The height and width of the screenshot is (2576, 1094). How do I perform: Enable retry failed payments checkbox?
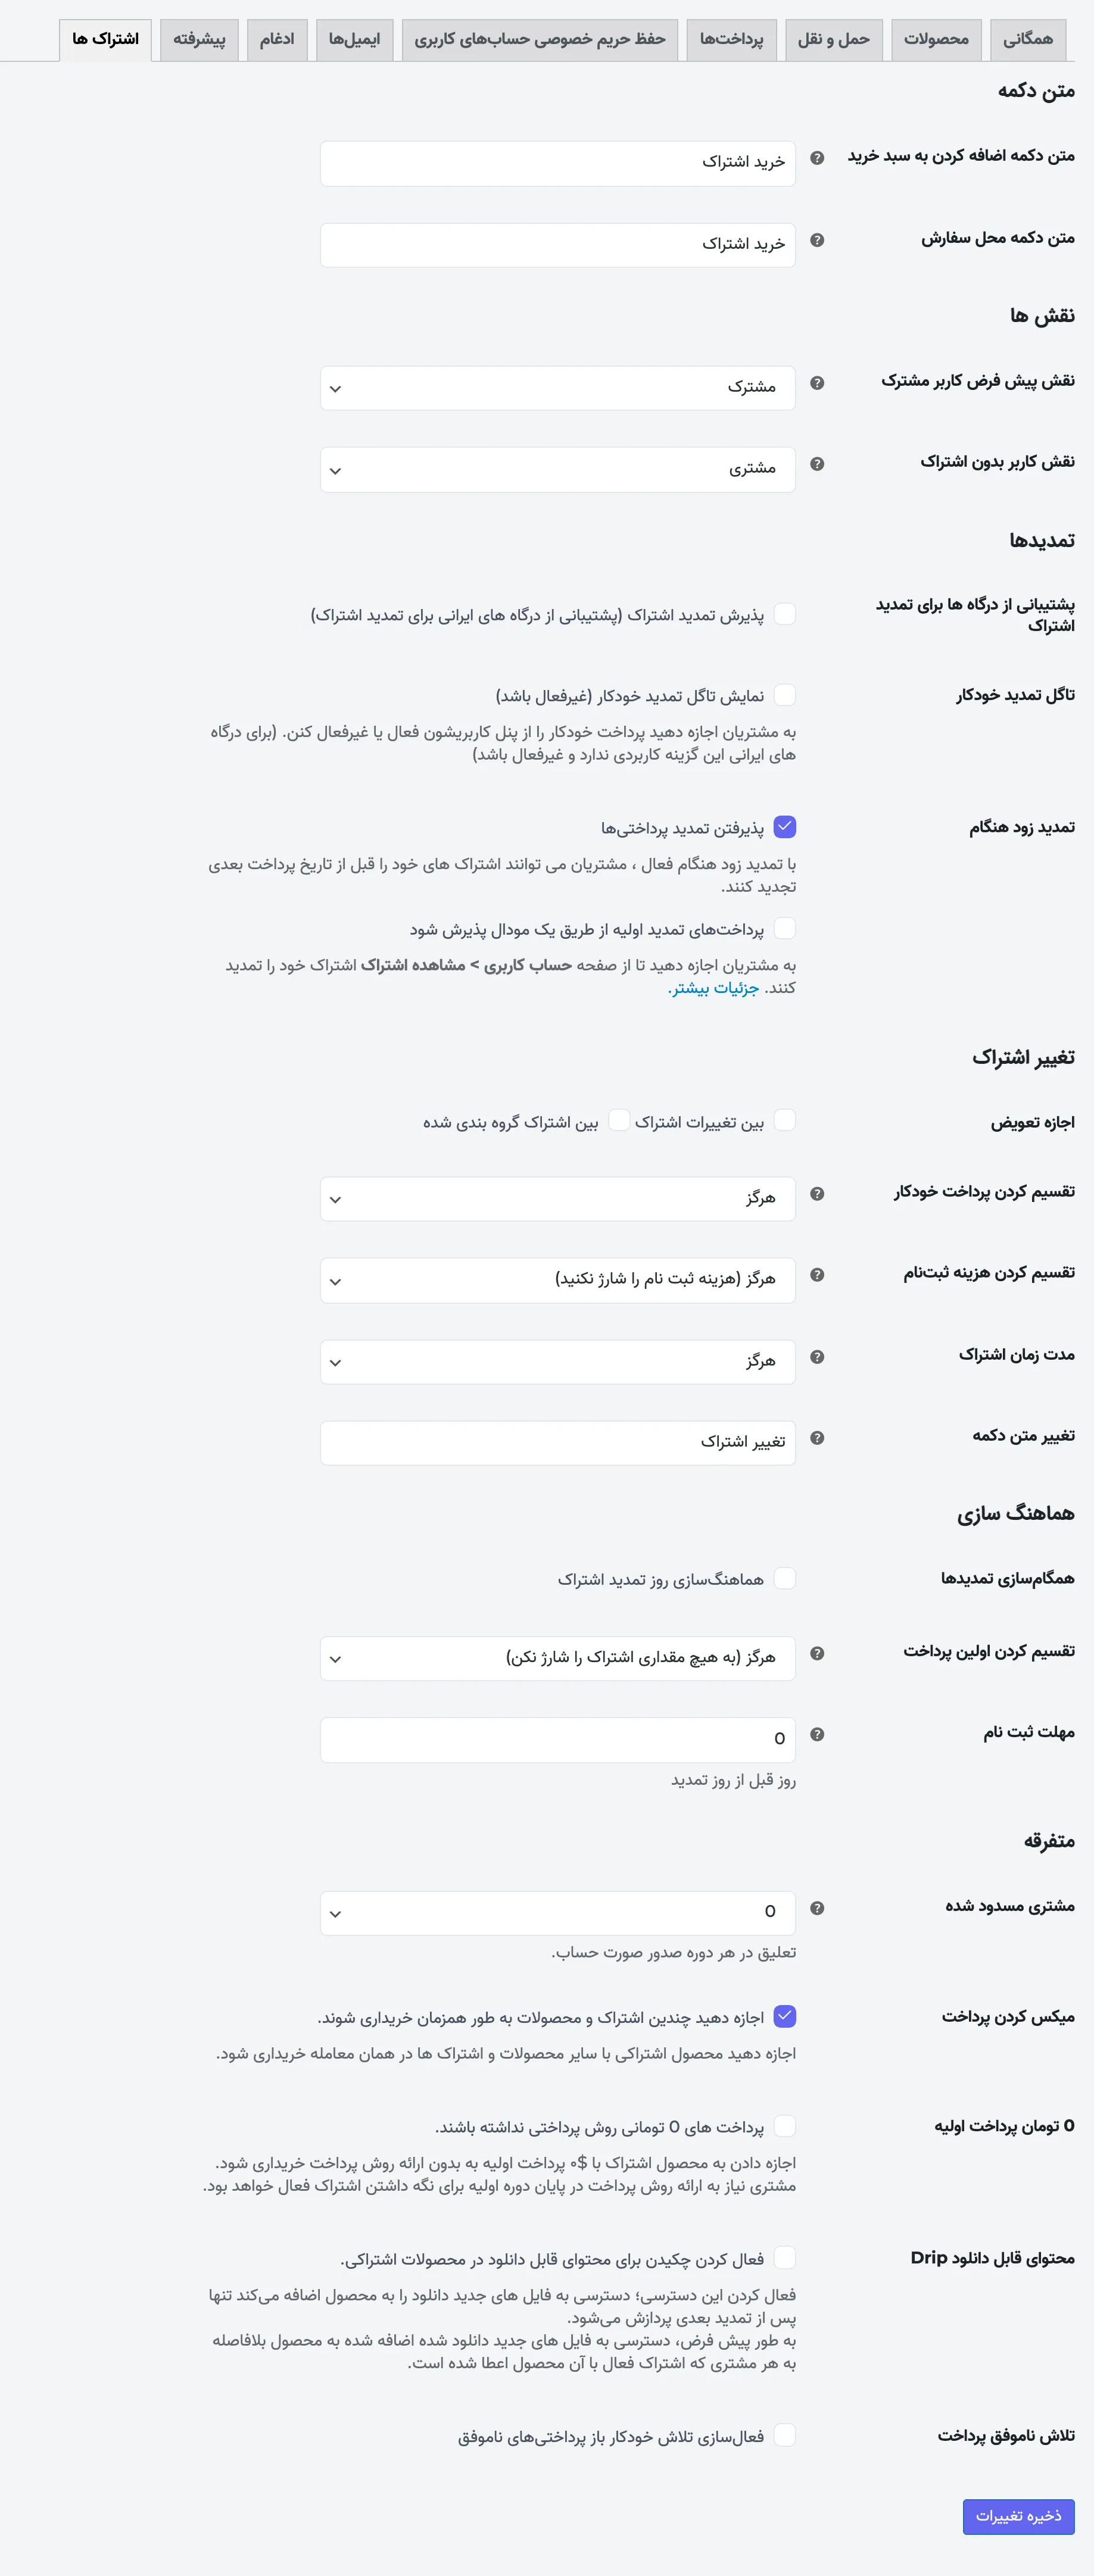785,2435
